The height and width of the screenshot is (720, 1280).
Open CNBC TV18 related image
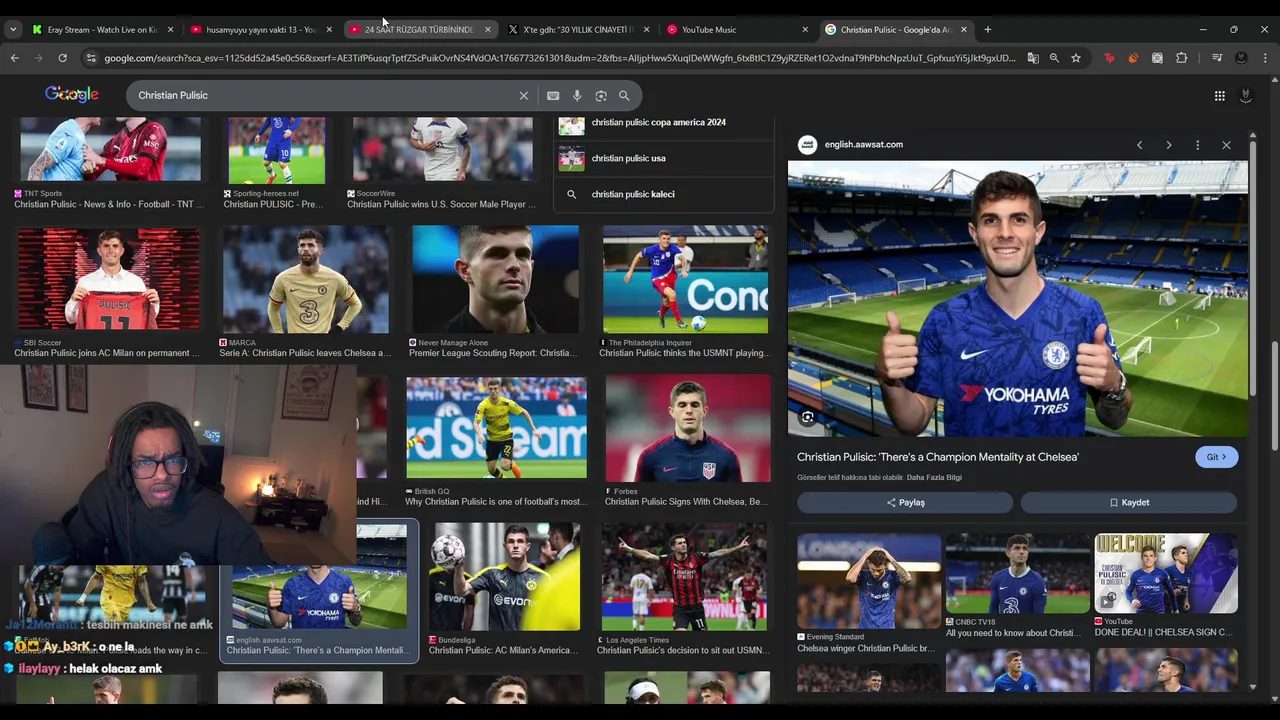click(x=1017, y=574)
